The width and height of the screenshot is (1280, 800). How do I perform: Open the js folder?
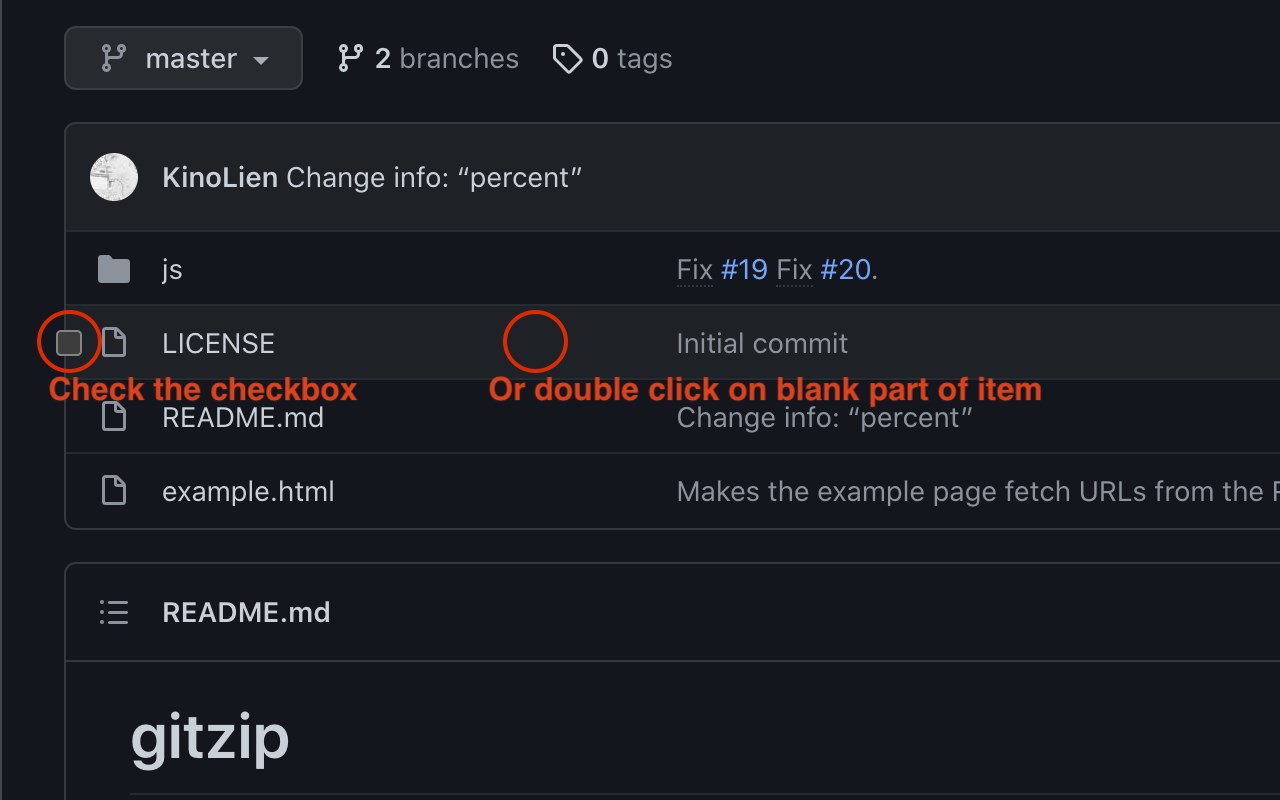(x=172, y=269)
